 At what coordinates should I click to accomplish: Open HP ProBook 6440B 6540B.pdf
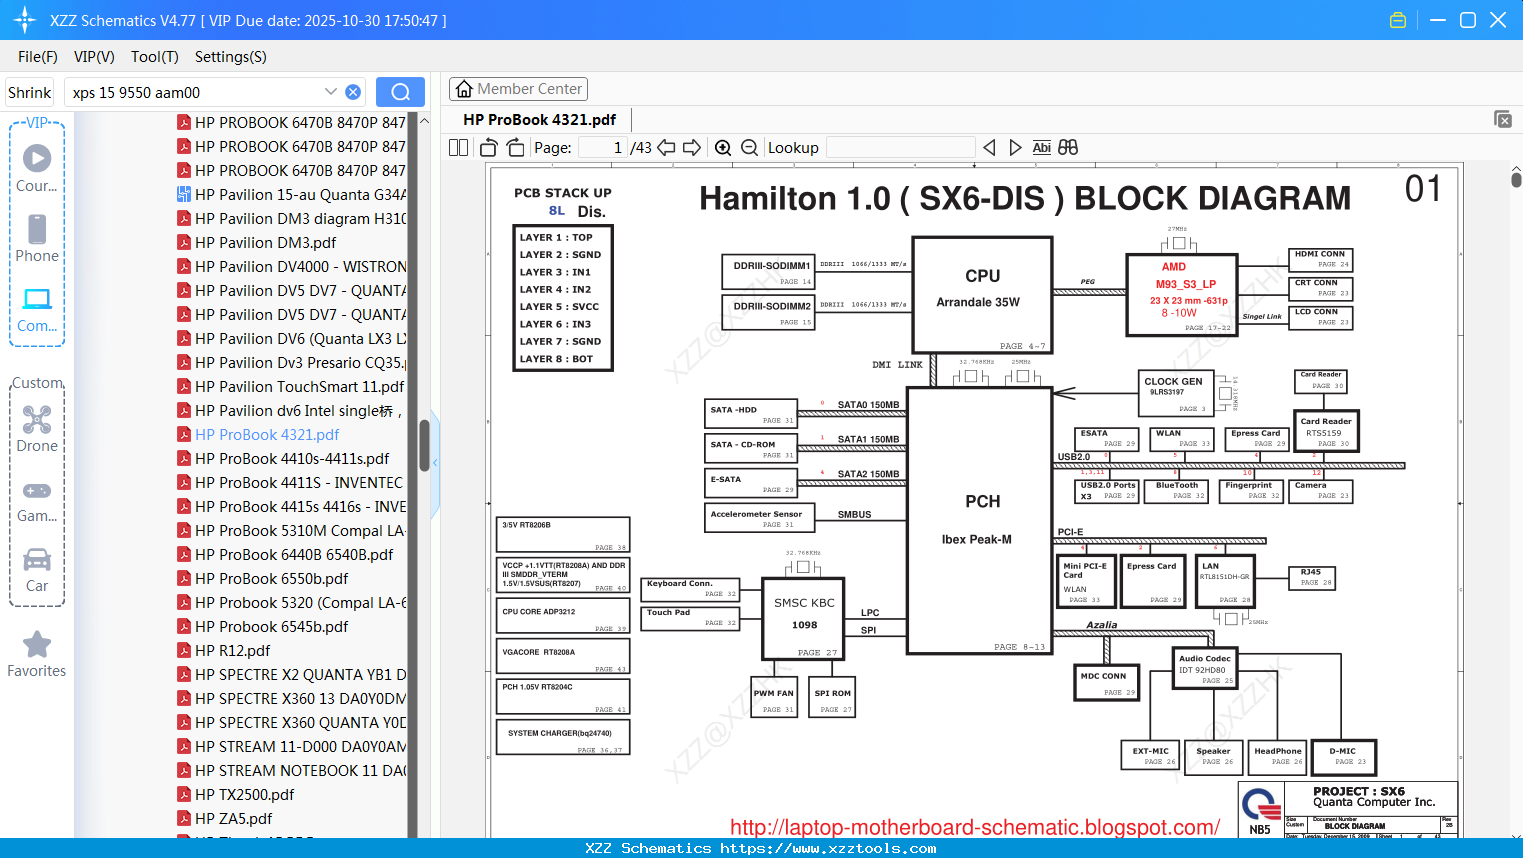[294, 554]
